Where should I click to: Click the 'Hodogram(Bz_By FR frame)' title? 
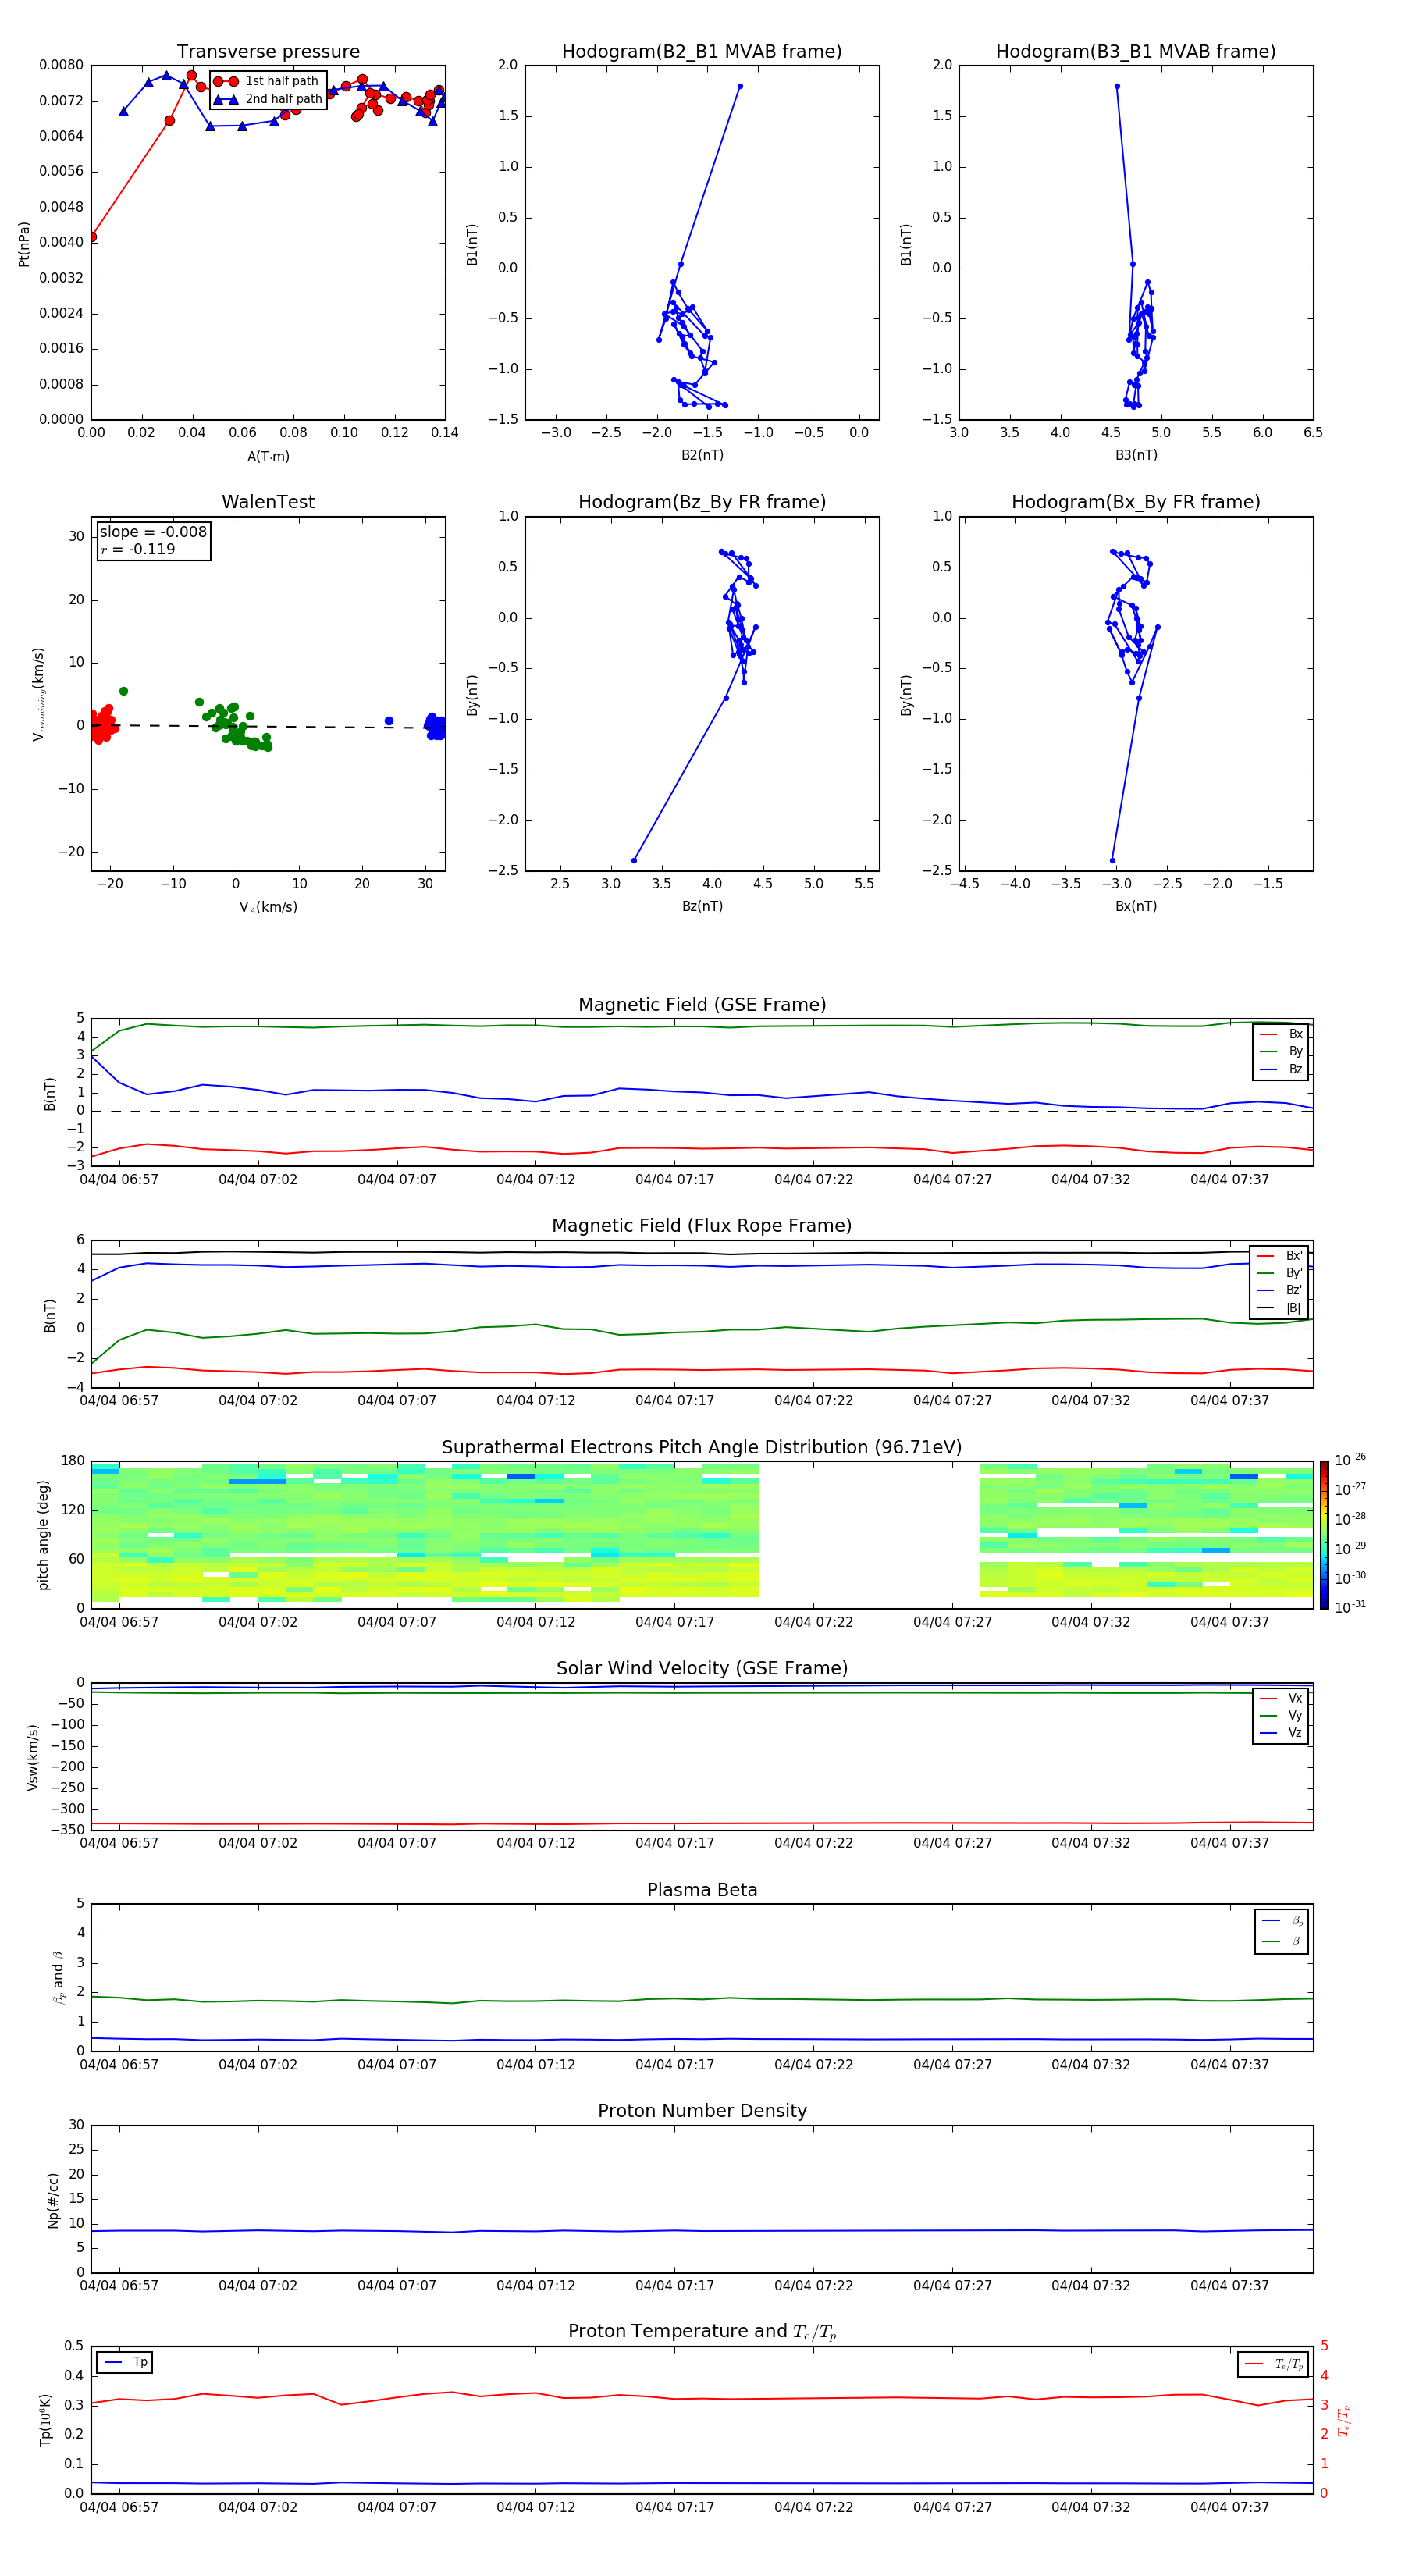702,502
